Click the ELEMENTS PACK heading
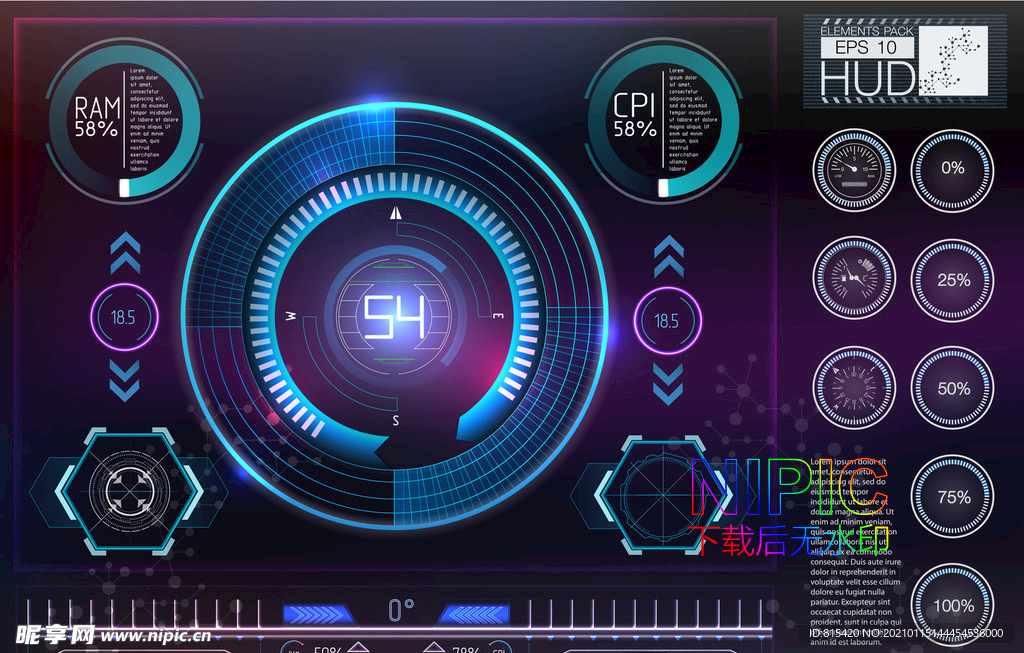Viewport: 1024px width, 653px height. pos(867,31)
